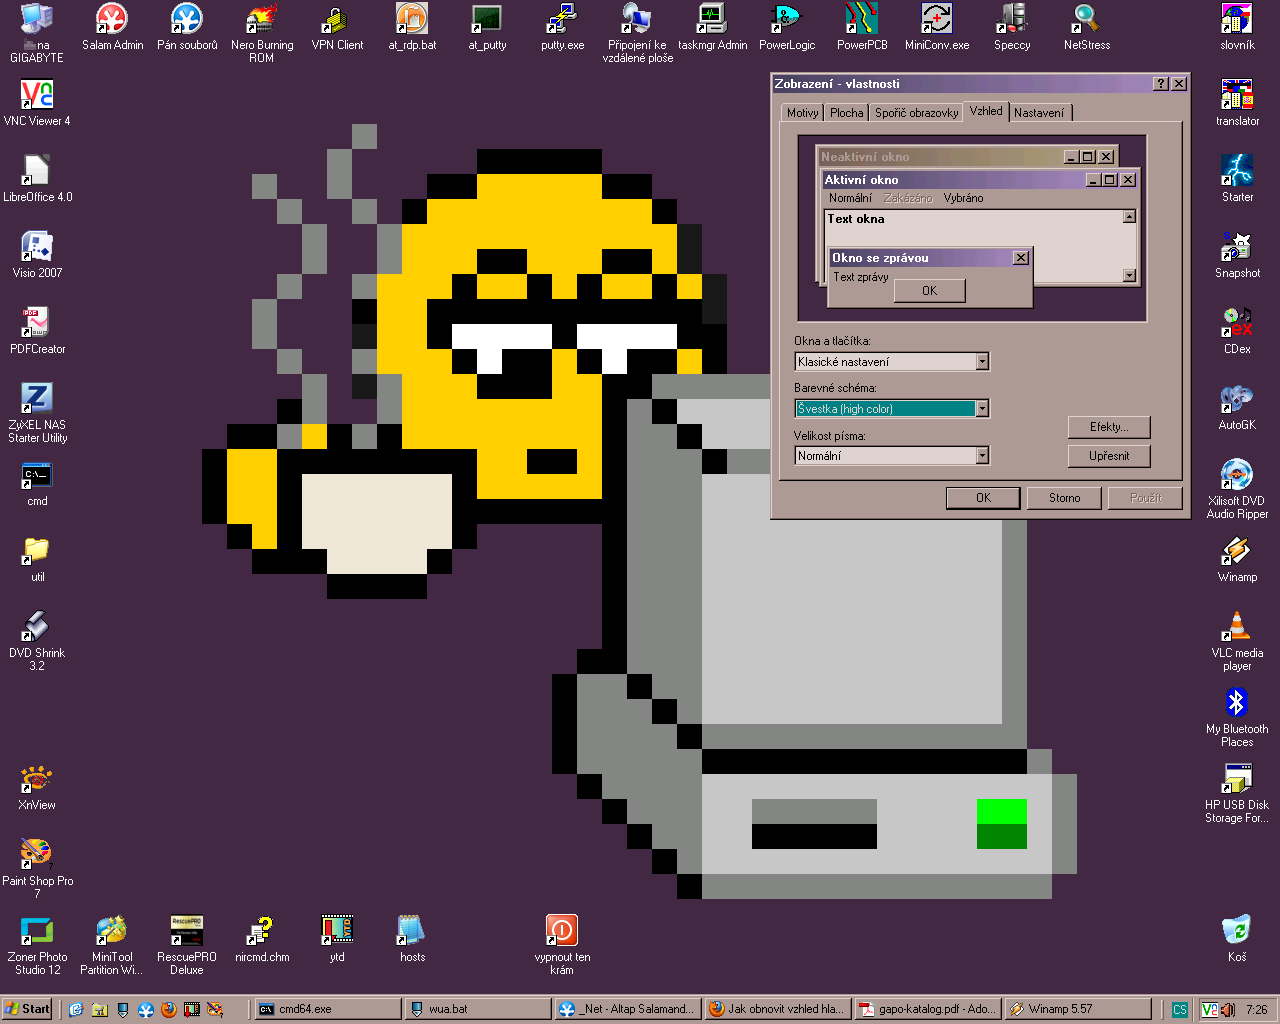
Task: Select the Paint Shop Pro 7 icon
Action: [37, 869]
